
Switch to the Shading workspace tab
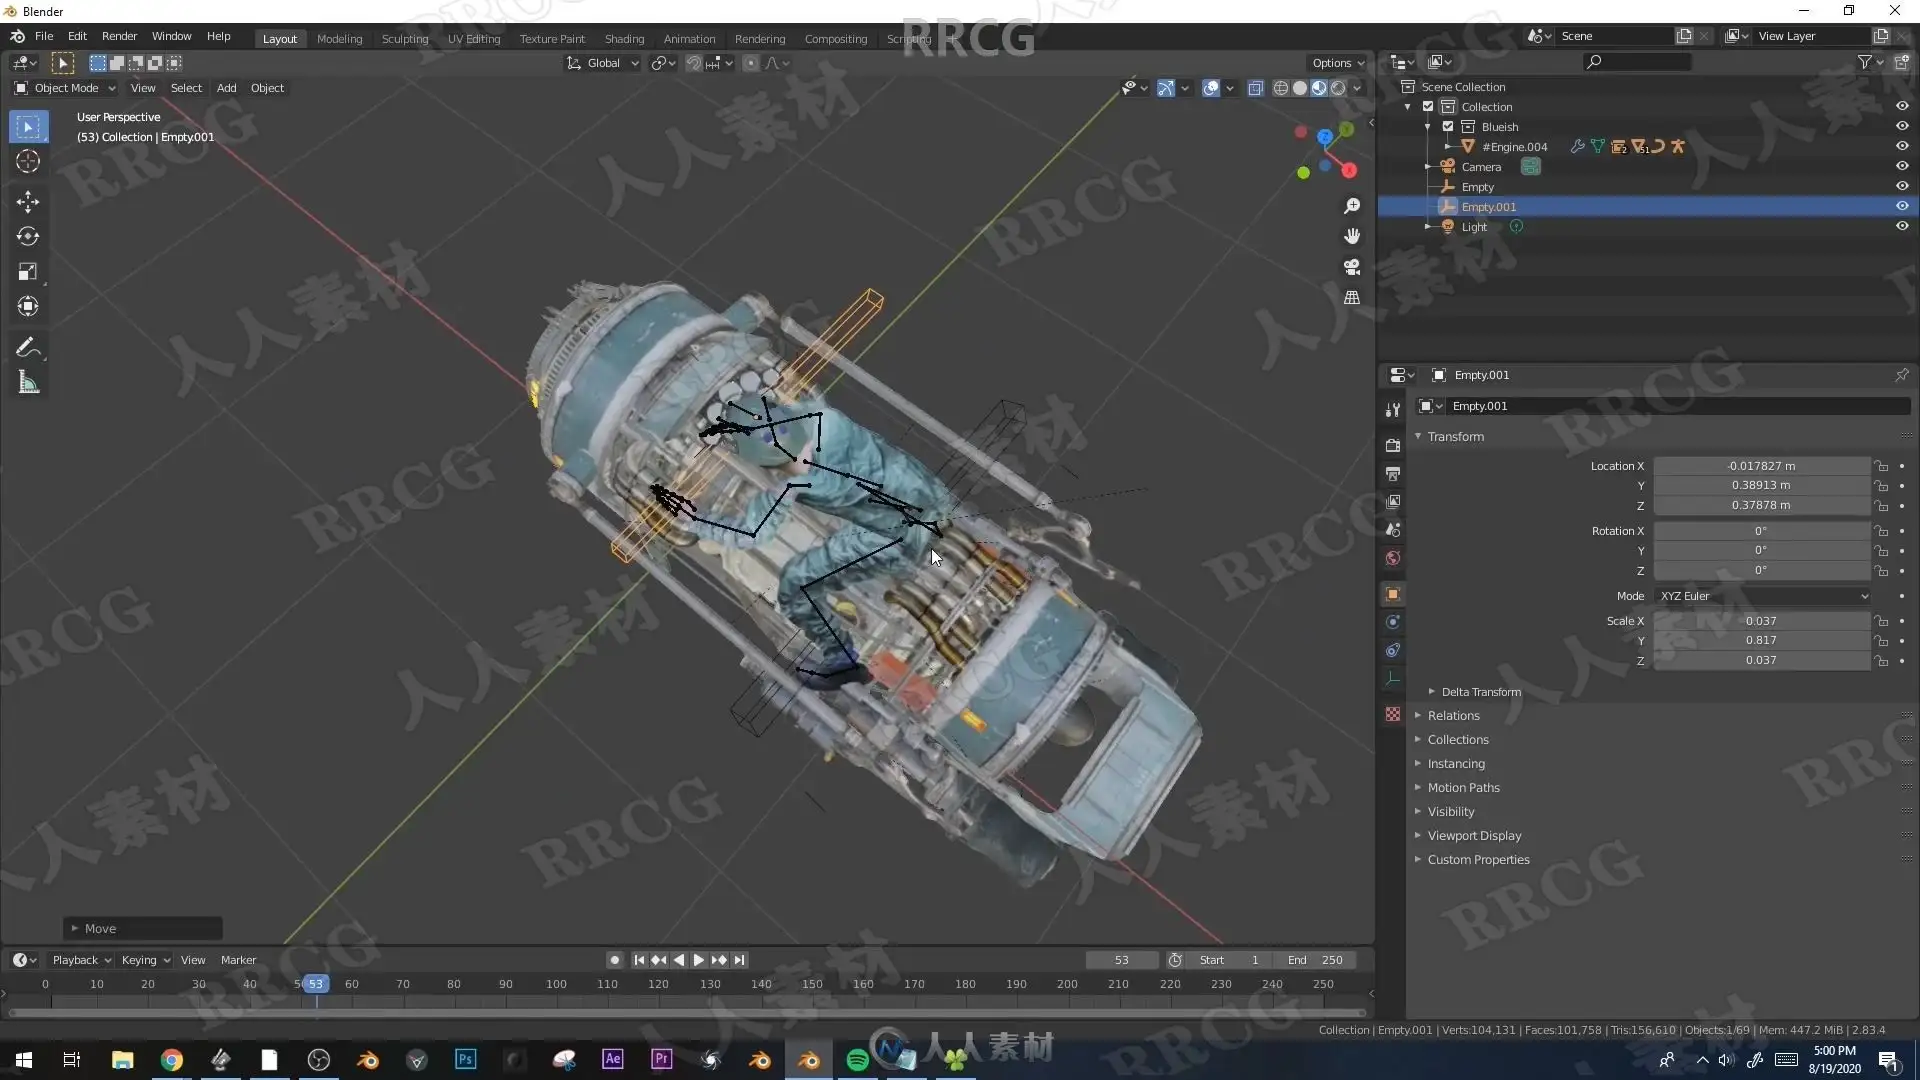coord(624,39)
